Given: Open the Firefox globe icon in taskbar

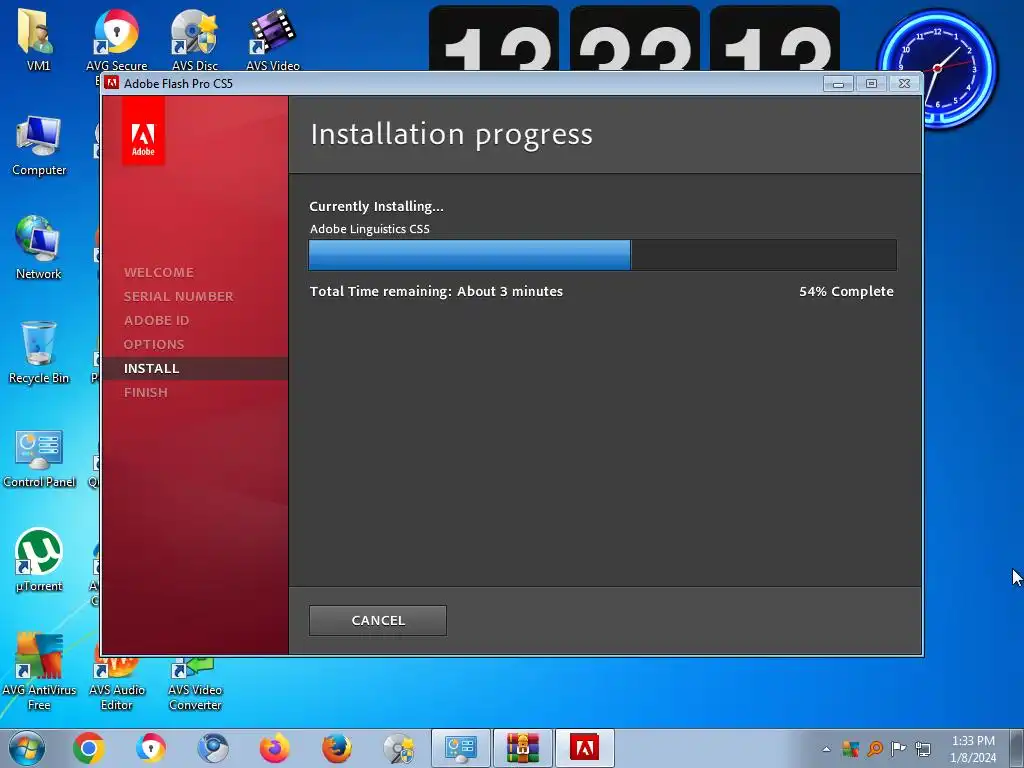Looking at the screenshot, I should [x=337, y=748].
